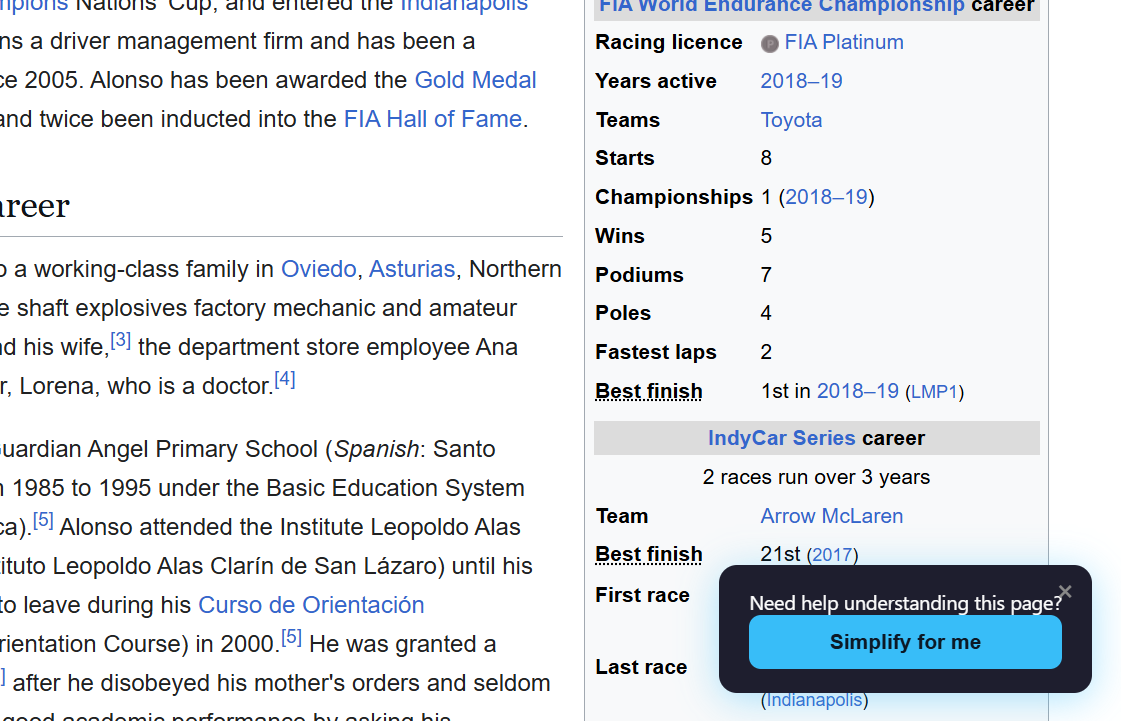Click the Indianapolis link in the infobox

coord(814,700)
